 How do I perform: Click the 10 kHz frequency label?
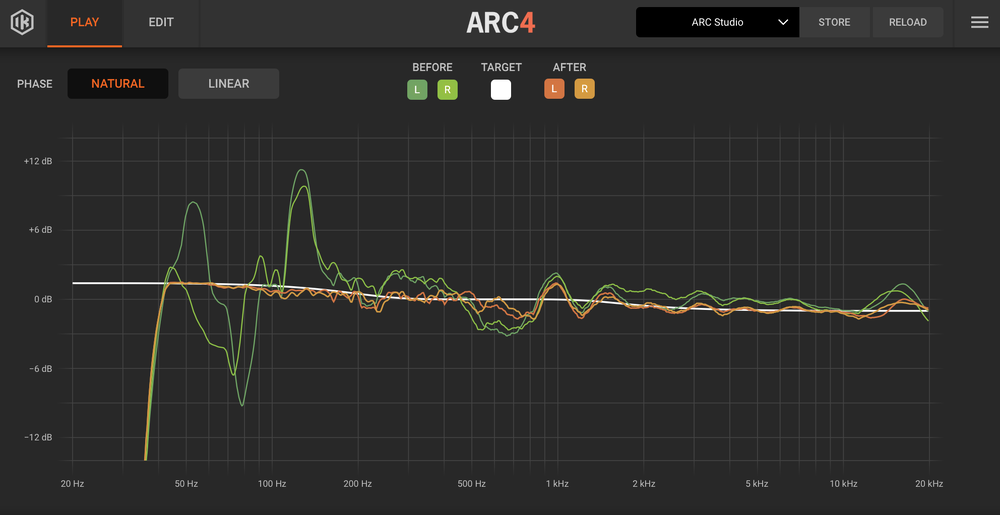(842, 484)
